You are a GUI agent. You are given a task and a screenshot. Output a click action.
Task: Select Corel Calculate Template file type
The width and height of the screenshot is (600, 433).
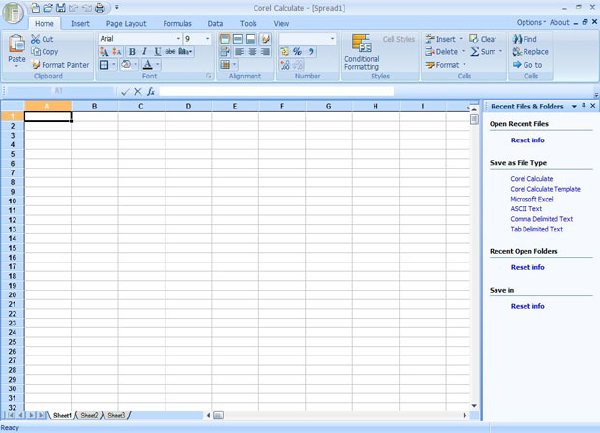coord(545,189)
